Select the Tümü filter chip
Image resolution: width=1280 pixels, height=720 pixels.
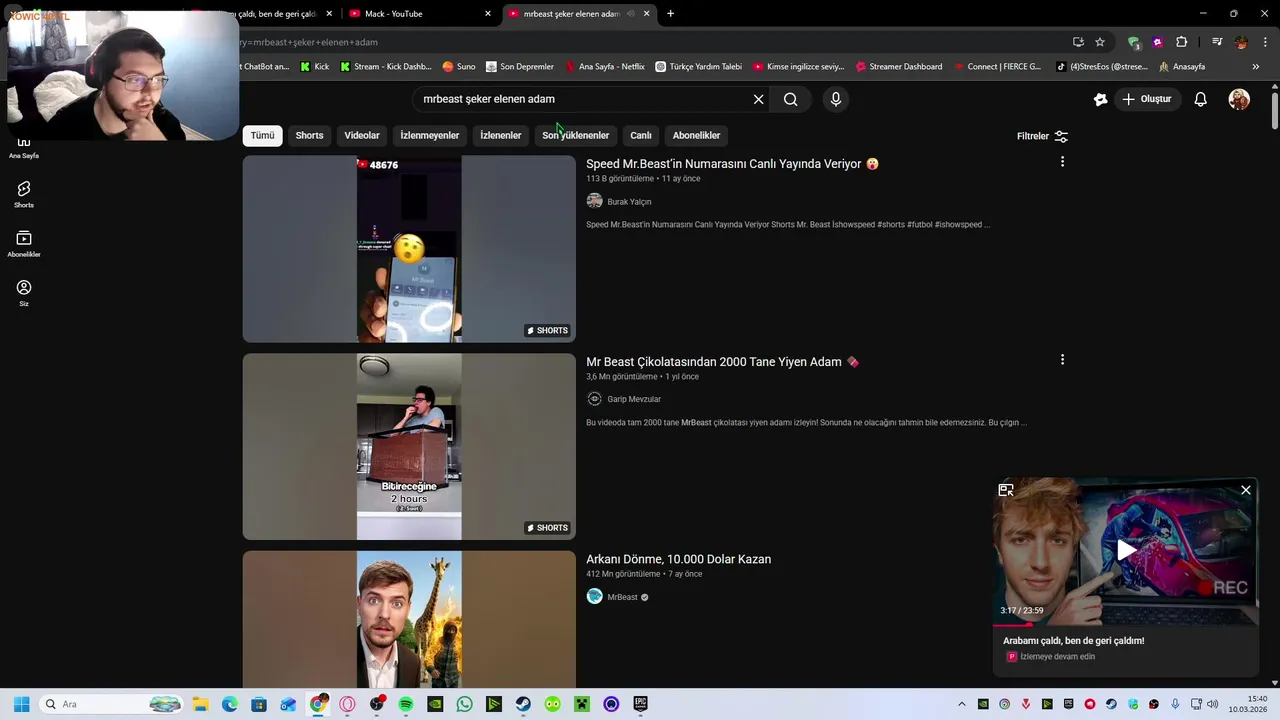click(262, 135)
